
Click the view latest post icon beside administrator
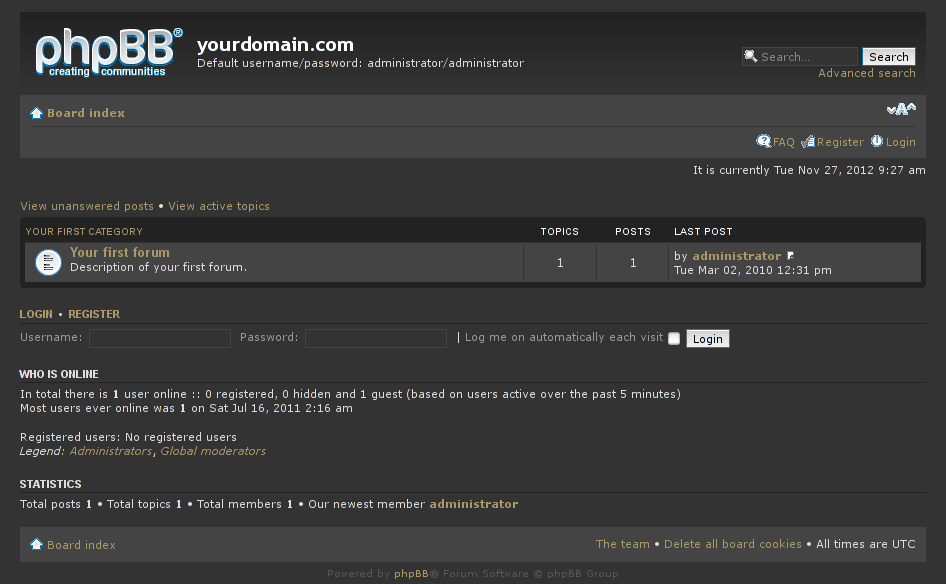click(x=790, y=256)
